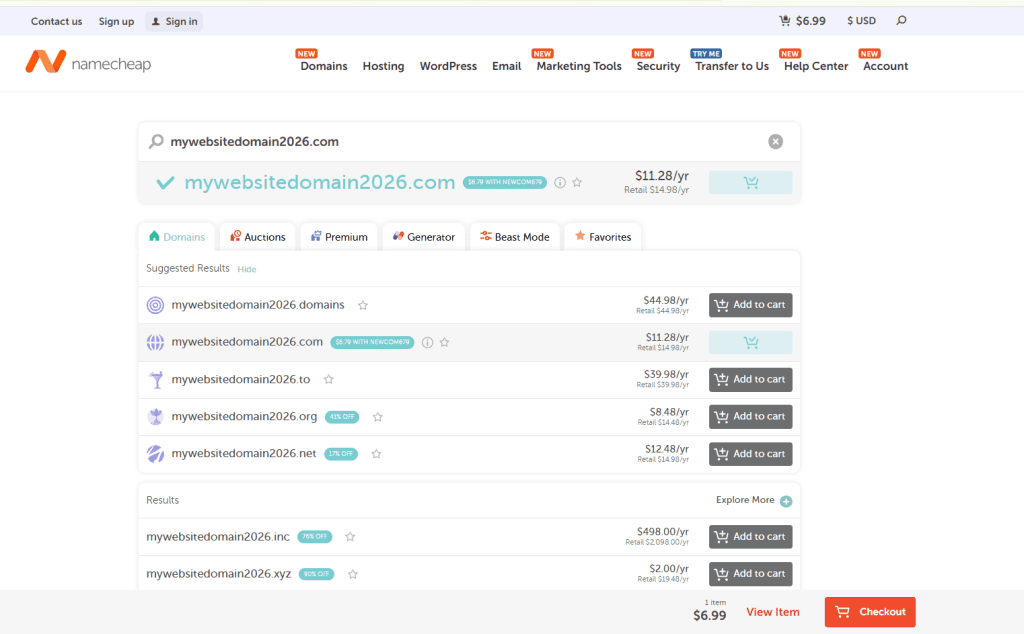
Task: Open the WordPress navigation menu
Action: (x=448, y=66)
